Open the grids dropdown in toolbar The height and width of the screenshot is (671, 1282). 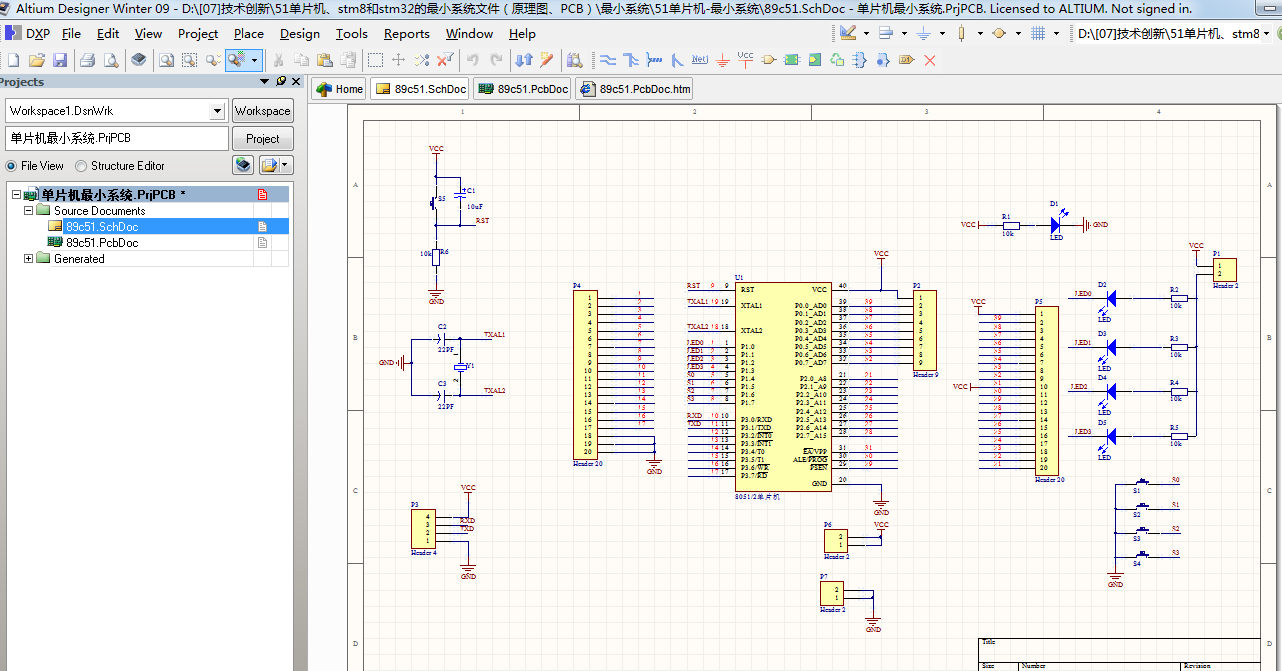click(x=1056, y=33)
